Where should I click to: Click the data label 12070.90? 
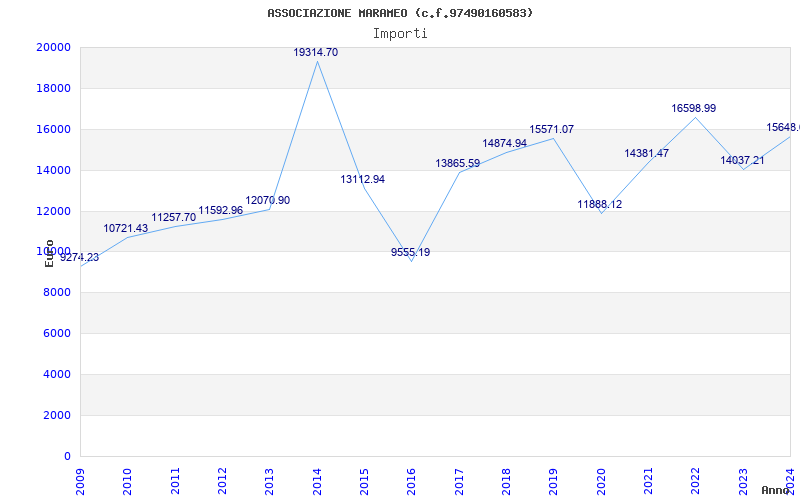(267, 201)
